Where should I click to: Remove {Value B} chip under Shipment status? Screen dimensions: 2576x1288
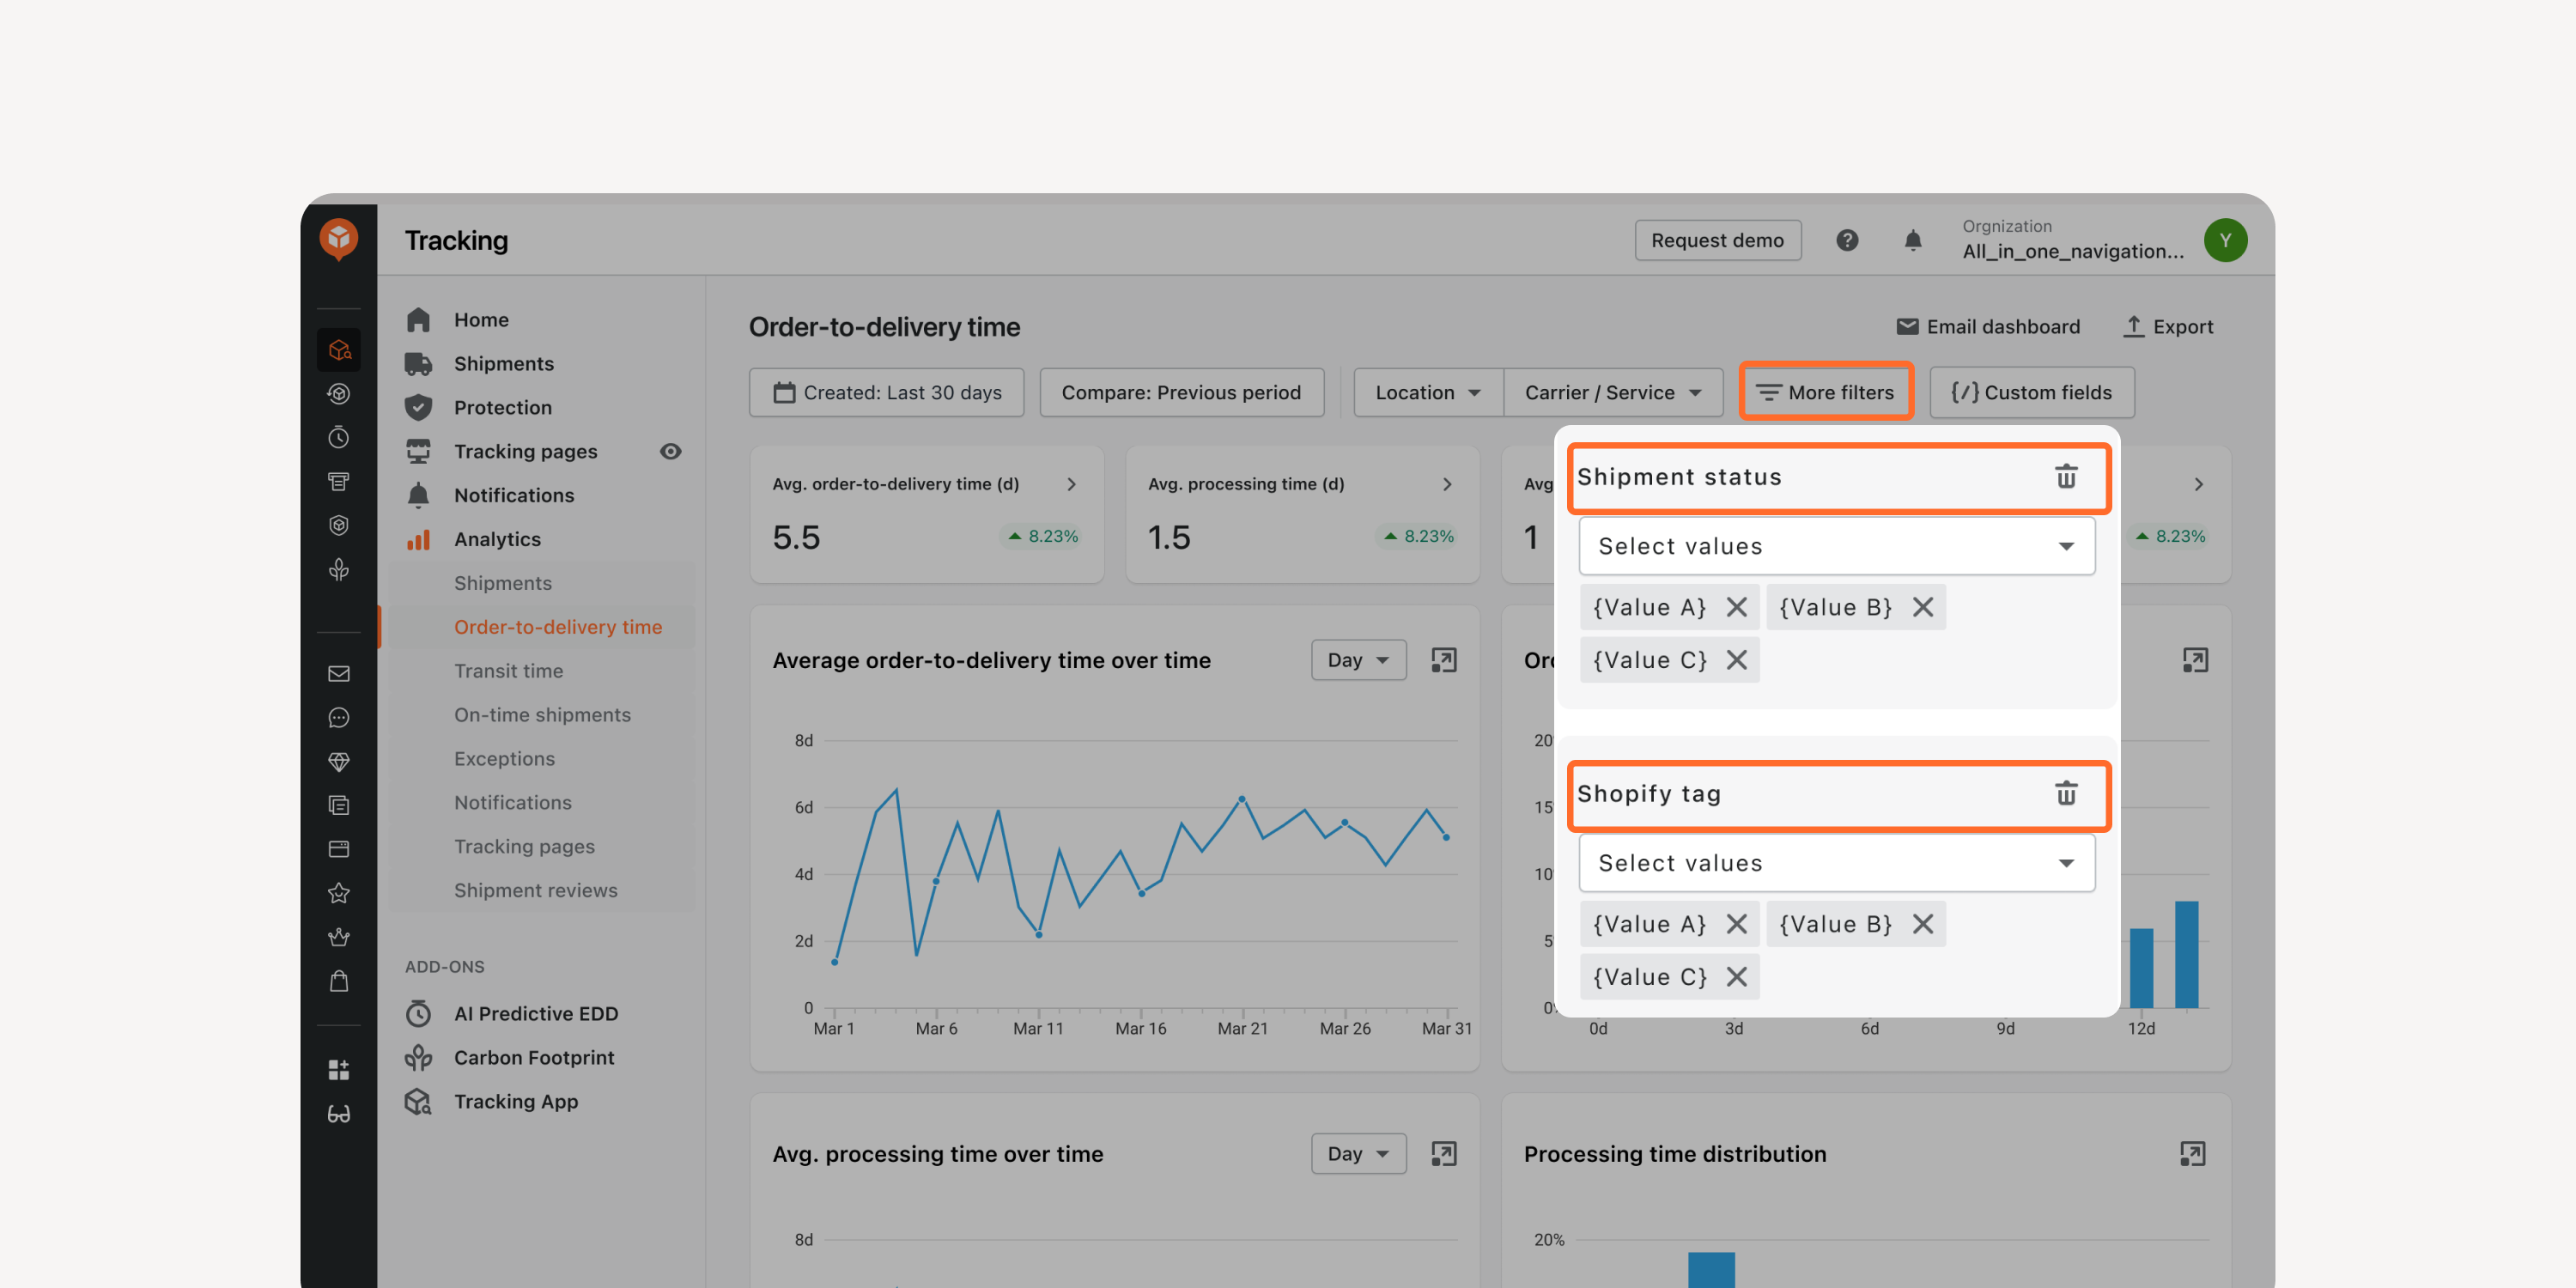point(1923,607)
